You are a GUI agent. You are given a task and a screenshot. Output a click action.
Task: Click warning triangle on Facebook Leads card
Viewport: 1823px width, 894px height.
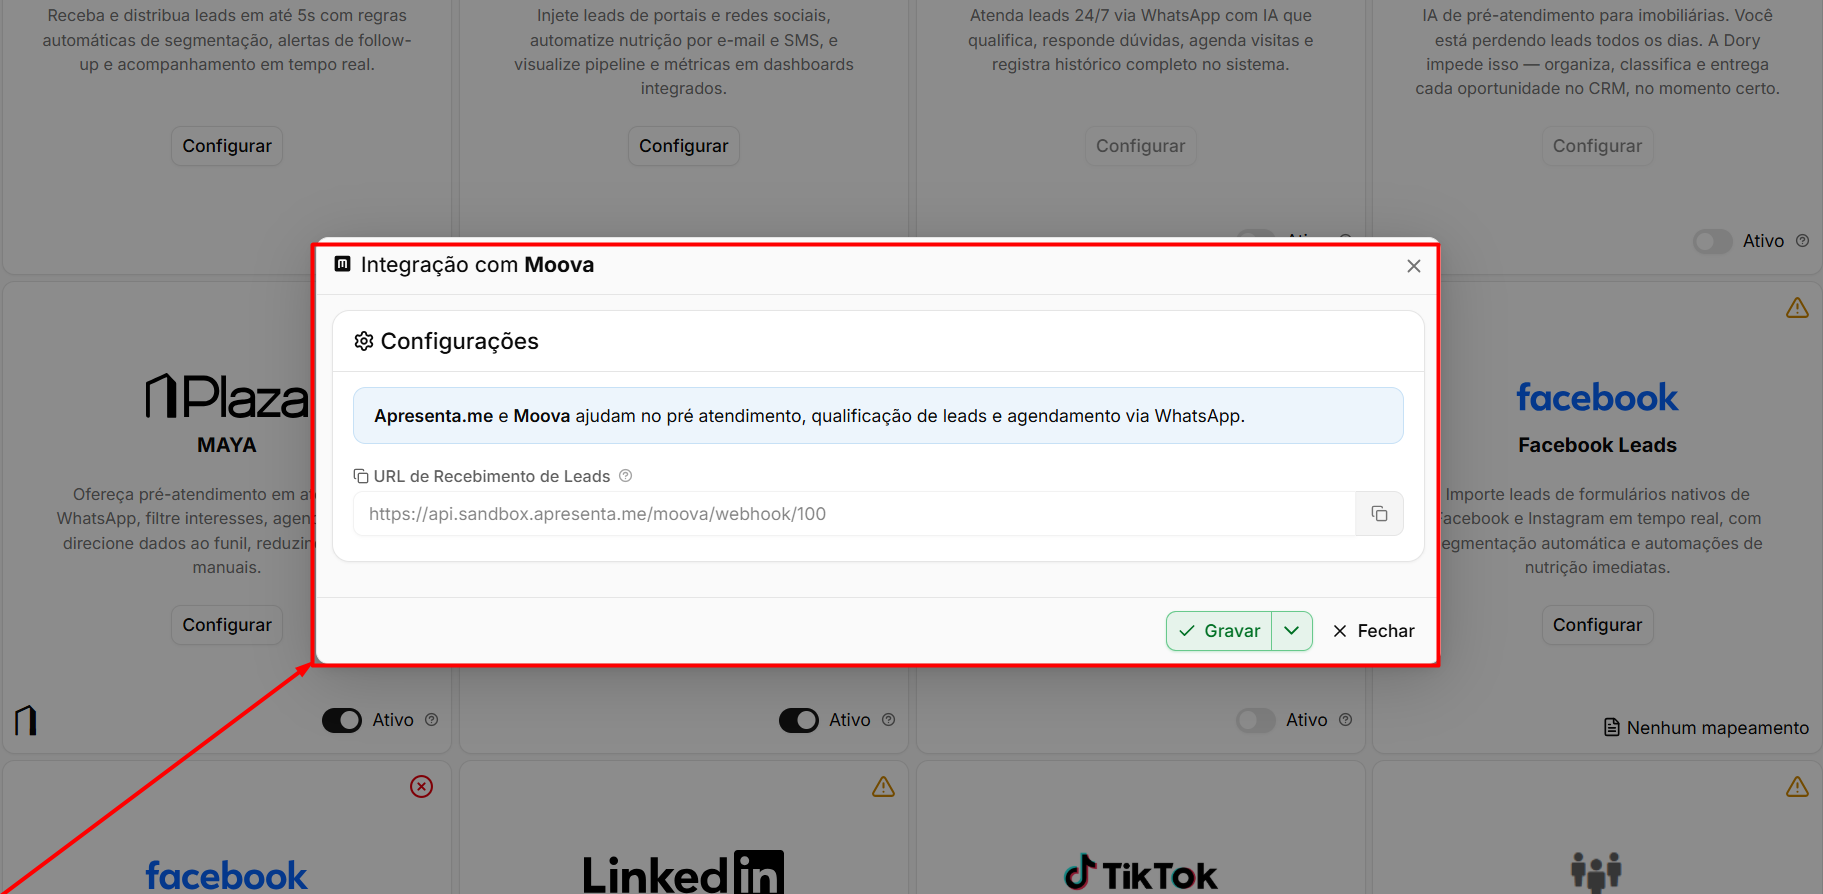1797,308
